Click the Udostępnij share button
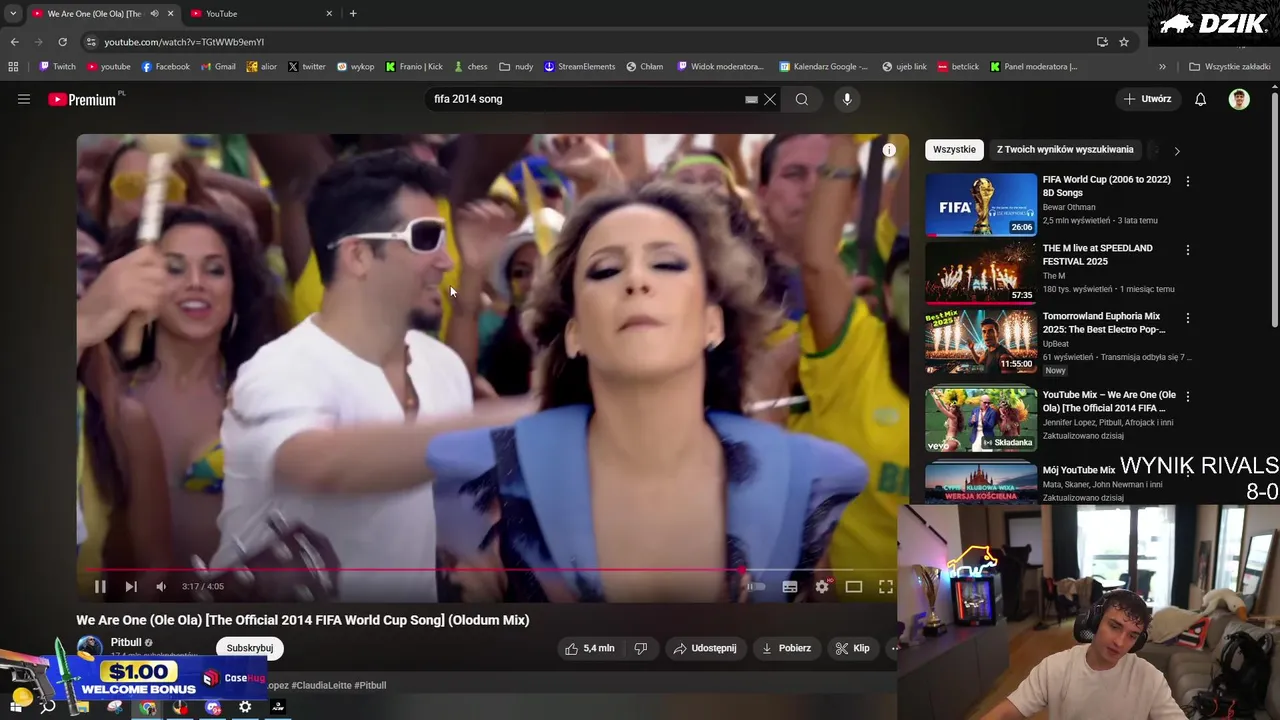This screenshot has width=1280, height=720. point(705,648)
